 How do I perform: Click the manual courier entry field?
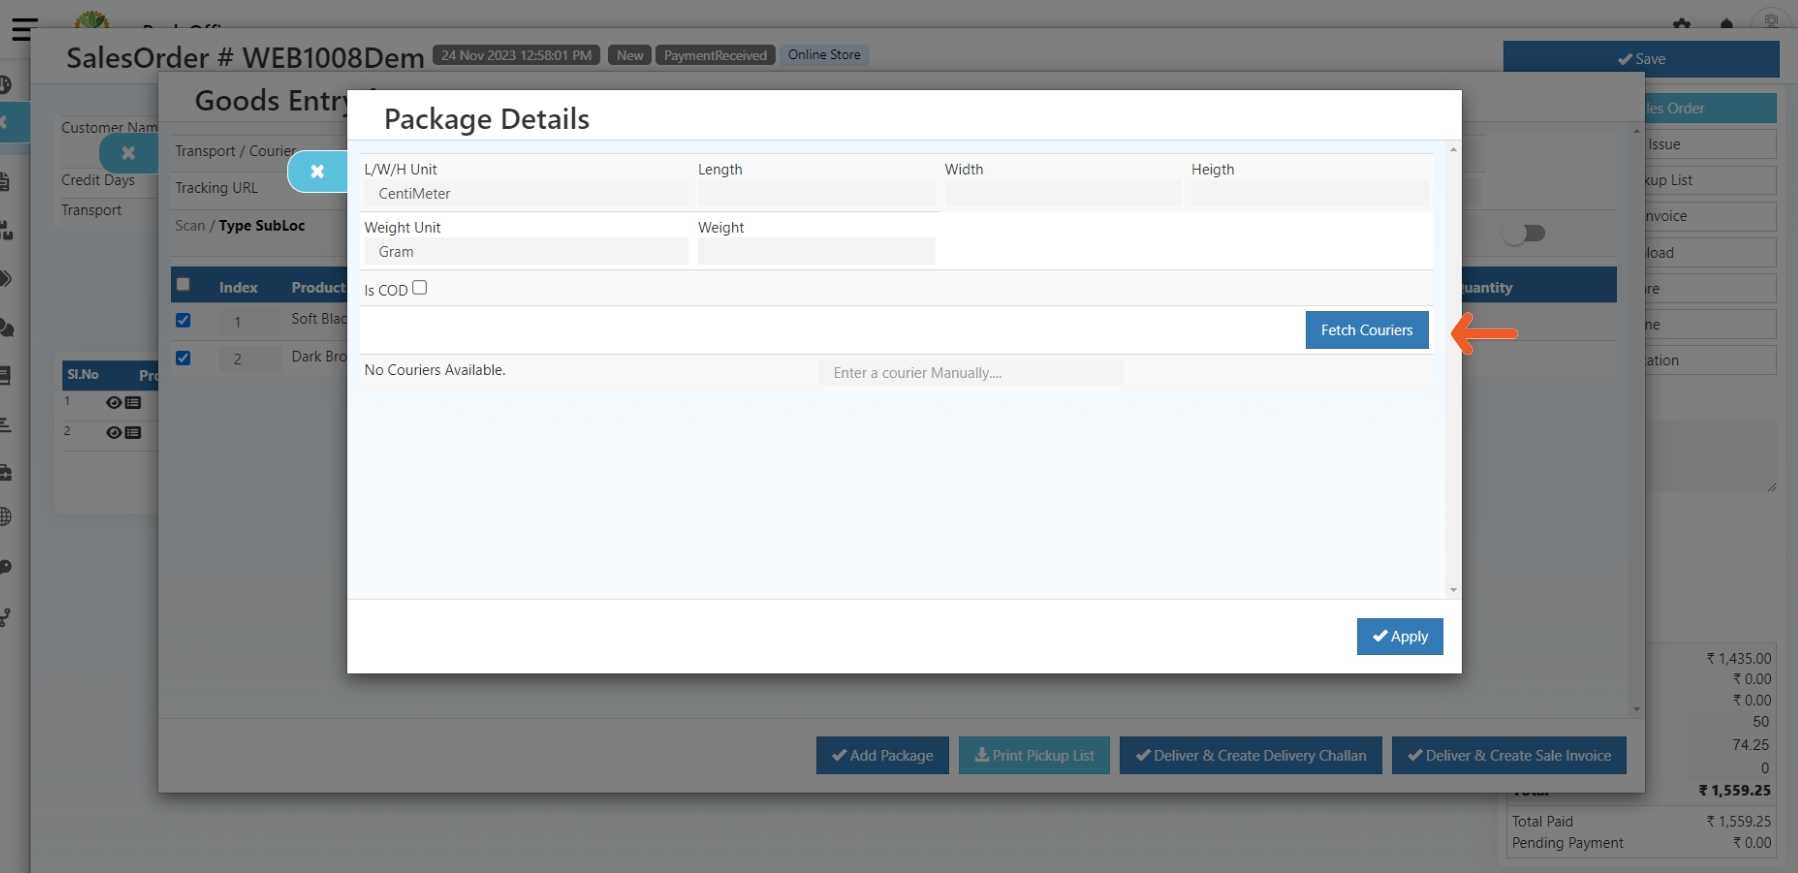pyautogui.click(x=971, y=373)
